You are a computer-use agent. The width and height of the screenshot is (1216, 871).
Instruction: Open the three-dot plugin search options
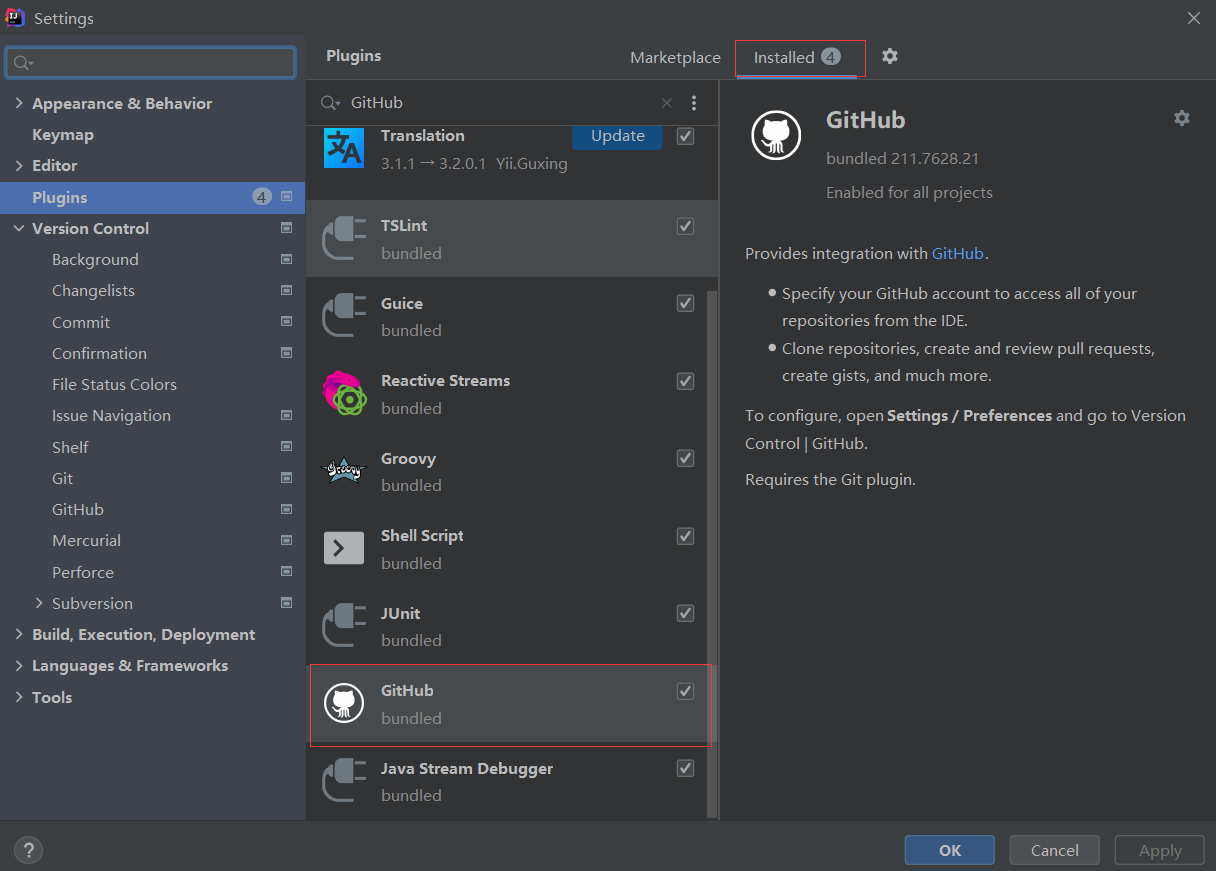click(x=694, y=103)
